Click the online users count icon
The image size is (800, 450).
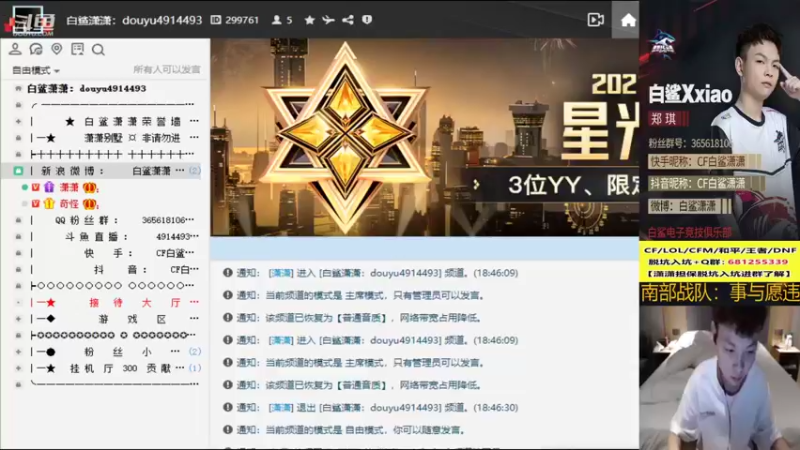coord(282,20)
